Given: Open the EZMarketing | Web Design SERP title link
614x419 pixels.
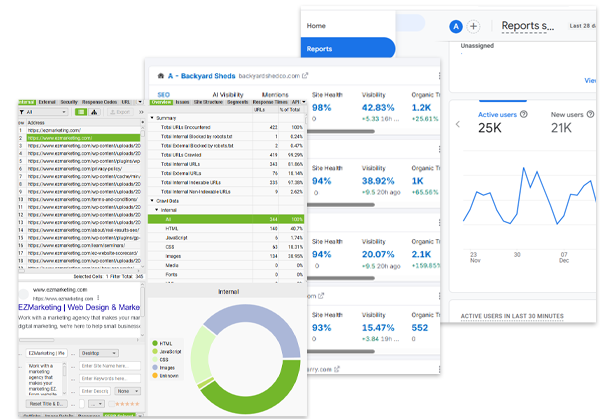Looking at the screenshot, I should 79,307.
